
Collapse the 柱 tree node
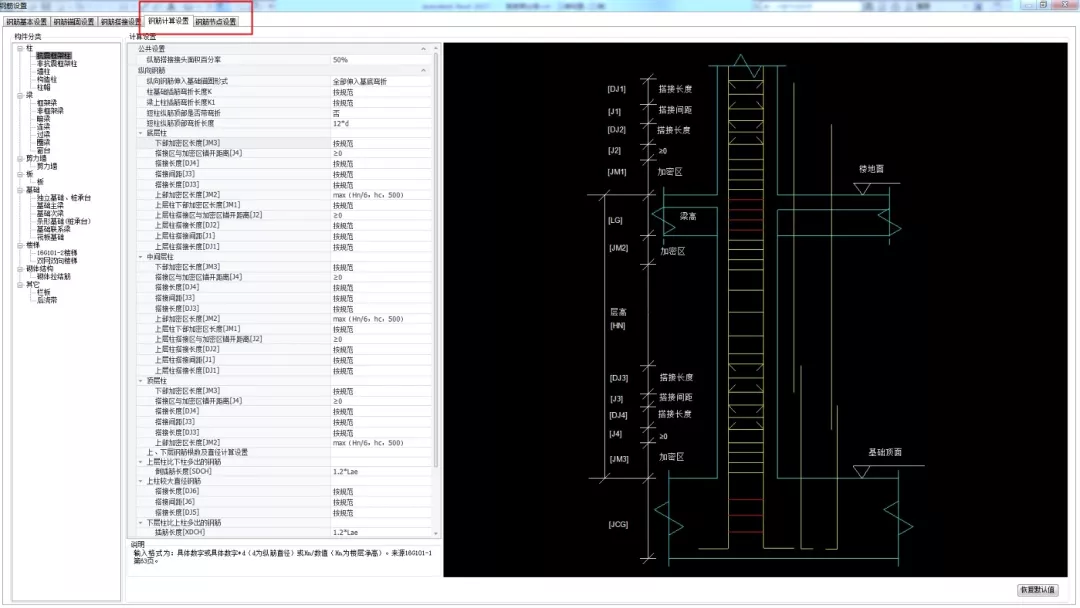pos(19,47)
